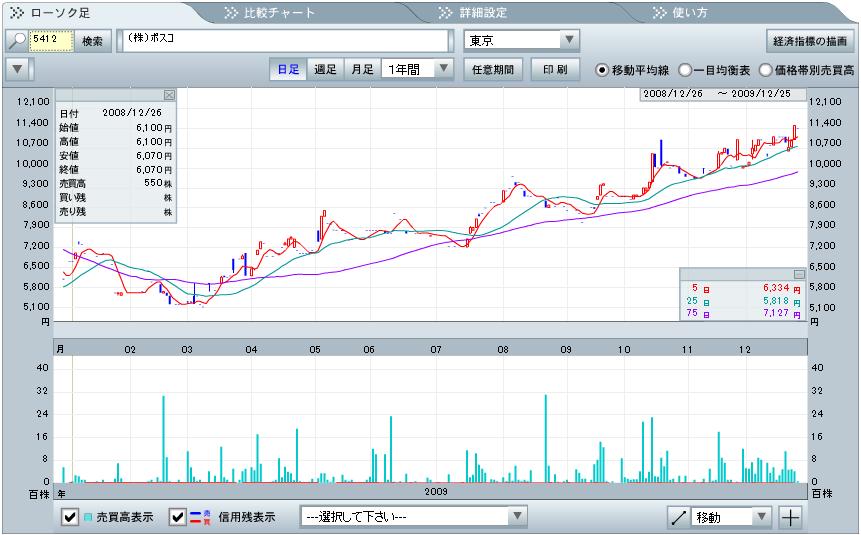Click the stock code input field
This screenshot has height=535, width=861.
point(50,41)
